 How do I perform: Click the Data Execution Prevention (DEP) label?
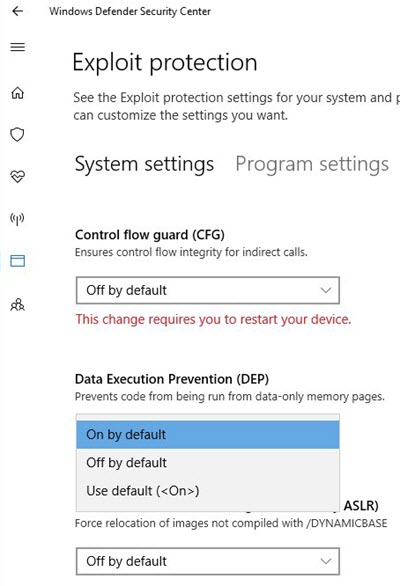[172, 379]
